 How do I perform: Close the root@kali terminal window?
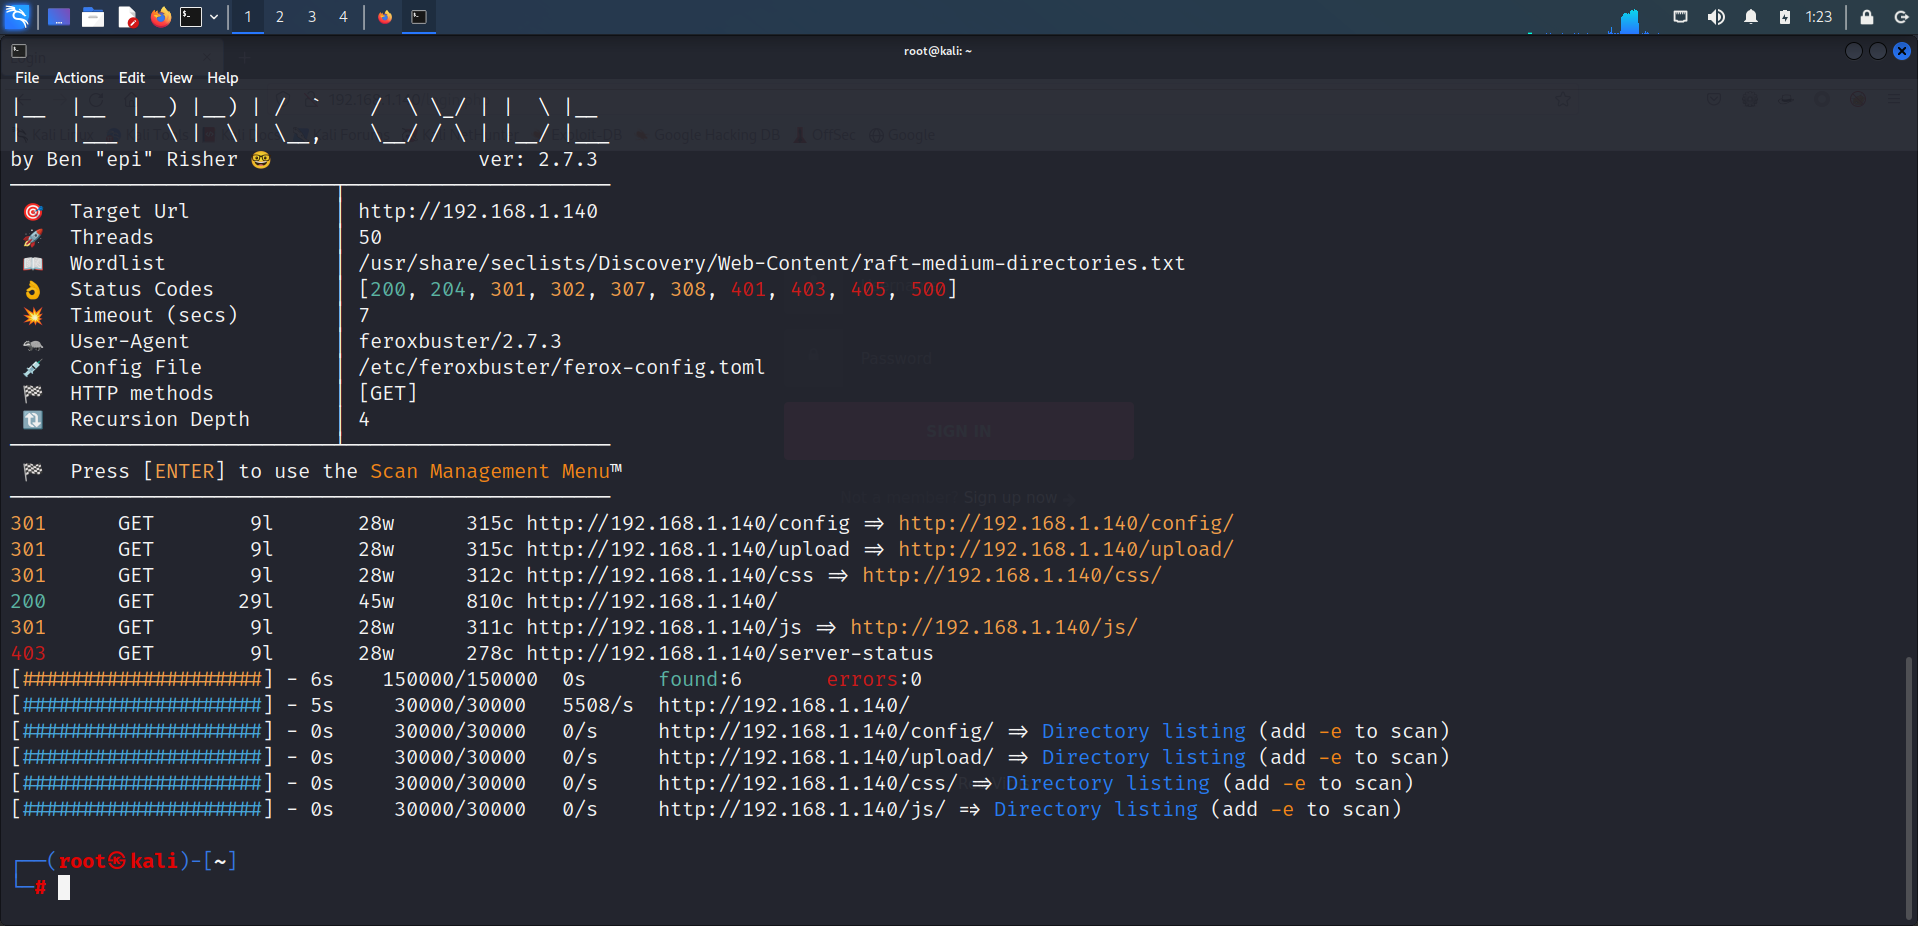[x=1902, y=51]
